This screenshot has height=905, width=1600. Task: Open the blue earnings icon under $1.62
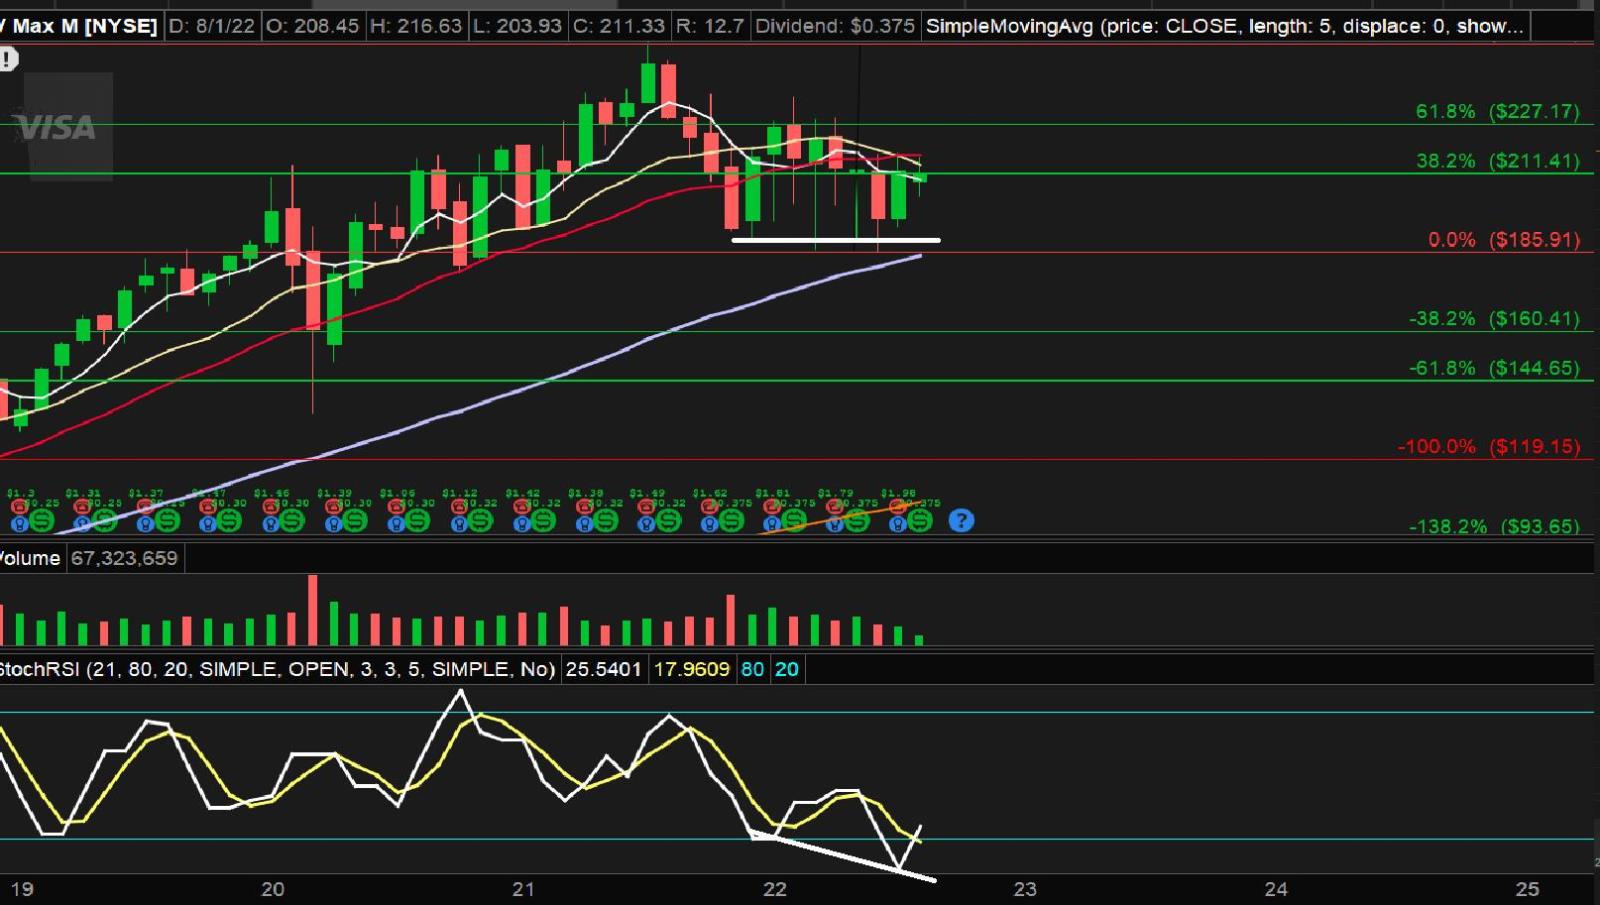(710, 524)
